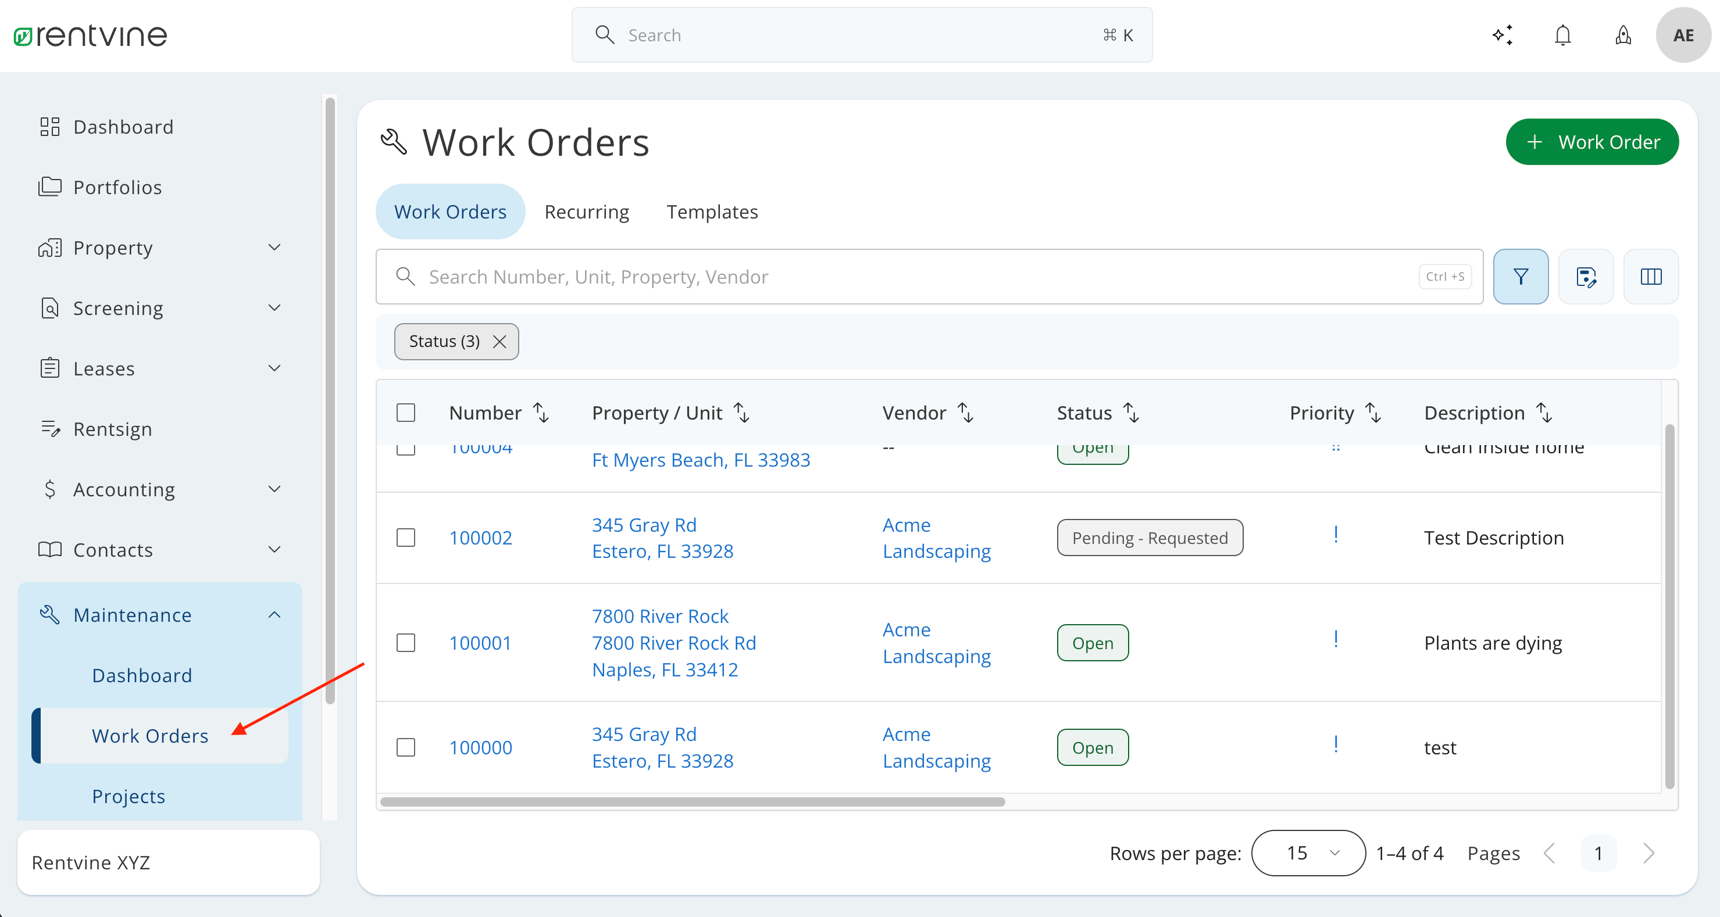Click the rocket product updates icon
This screenshot has height=917, width=1720.
(x=1623, y=34)
